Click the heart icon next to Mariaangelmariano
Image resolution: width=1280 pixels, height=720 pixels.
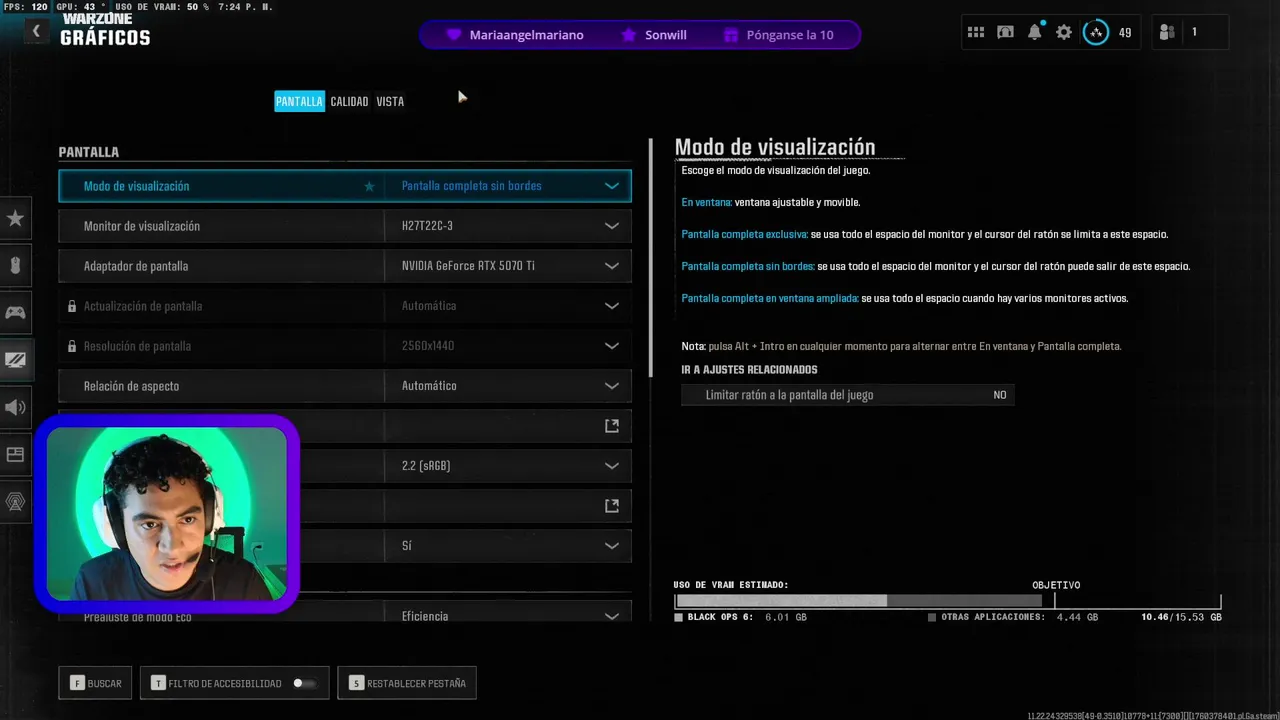453,35
